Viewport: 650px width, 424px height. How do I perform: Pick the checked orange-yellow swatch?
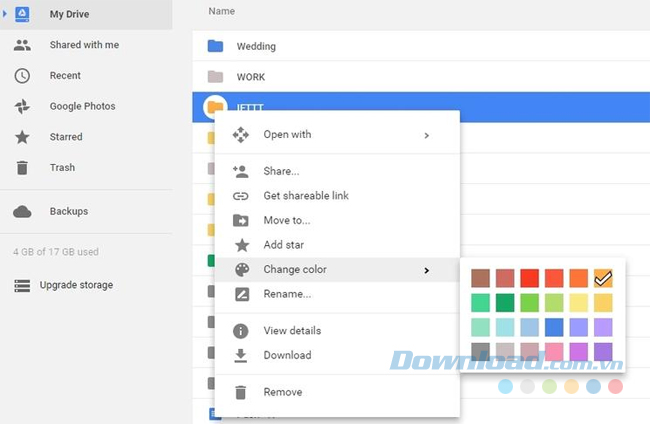603,278
